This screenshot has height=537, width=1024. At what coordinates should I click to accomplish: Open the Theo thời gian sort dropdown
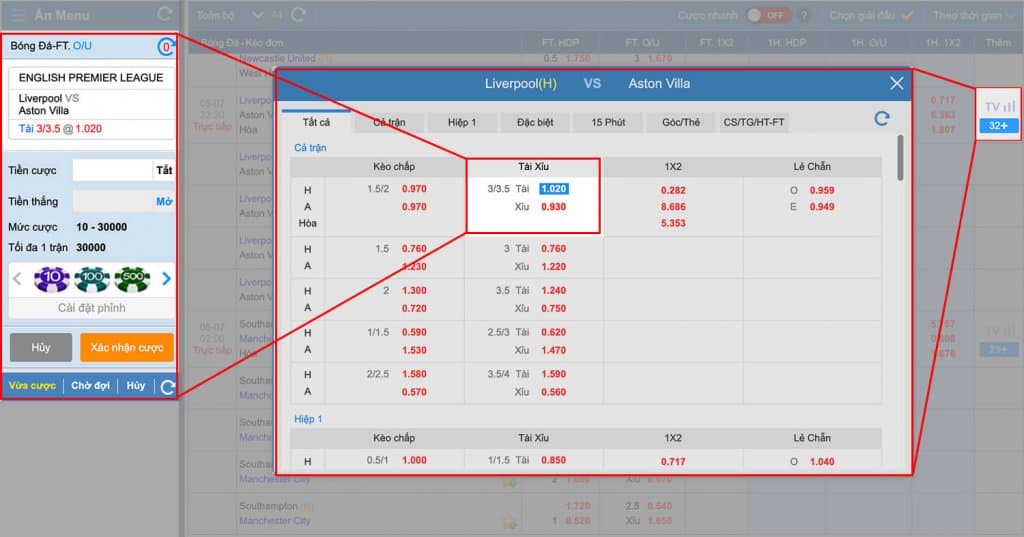pyautogui.click(x=972, y=15)
